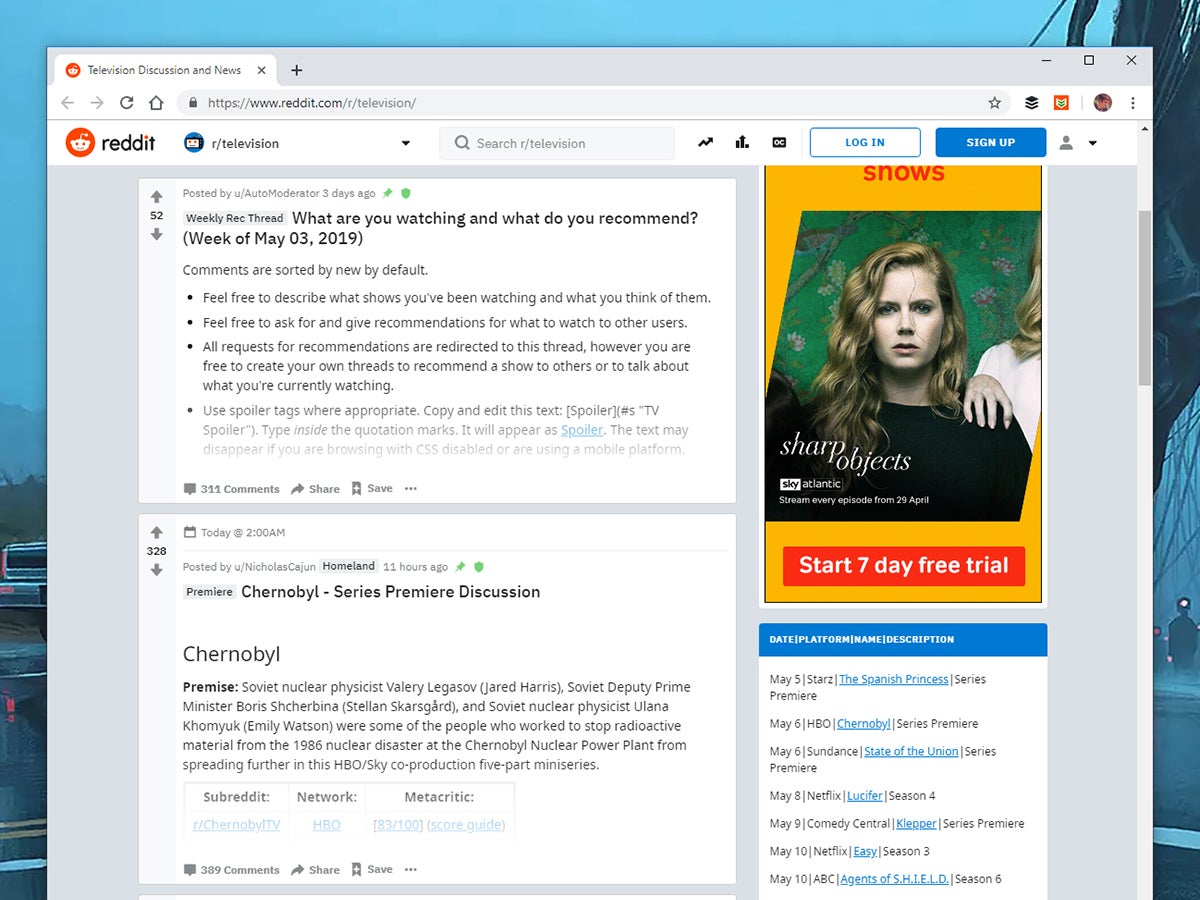Screen dimensions: 1200x900
Task: Open the user account dropdown menu
Action: (1078, 143)
